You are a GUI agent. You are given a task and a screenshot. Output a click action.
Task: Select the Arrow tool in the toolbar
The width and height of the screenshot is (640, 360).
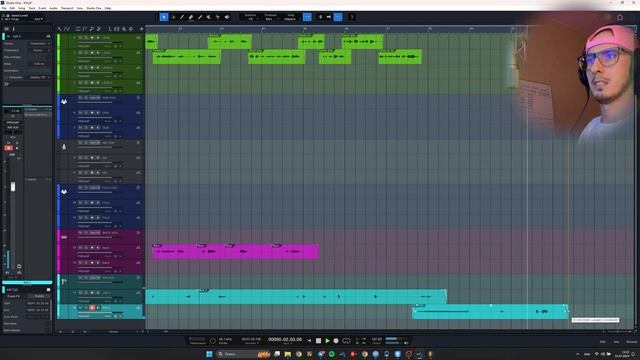coord(164,17)
